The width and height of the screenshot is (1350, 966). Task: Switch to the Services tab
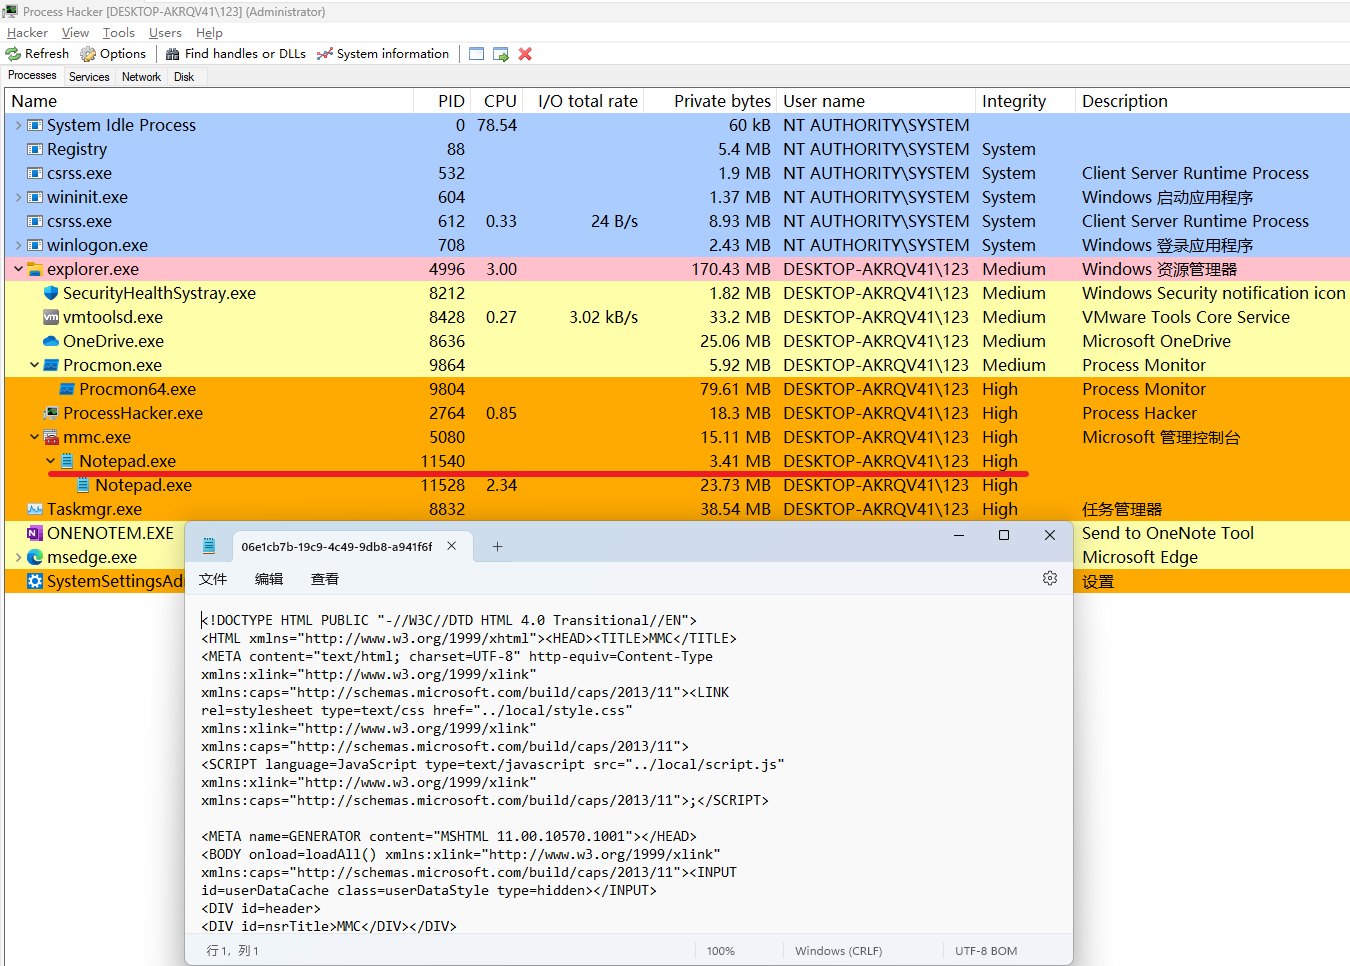pos(89,77)
